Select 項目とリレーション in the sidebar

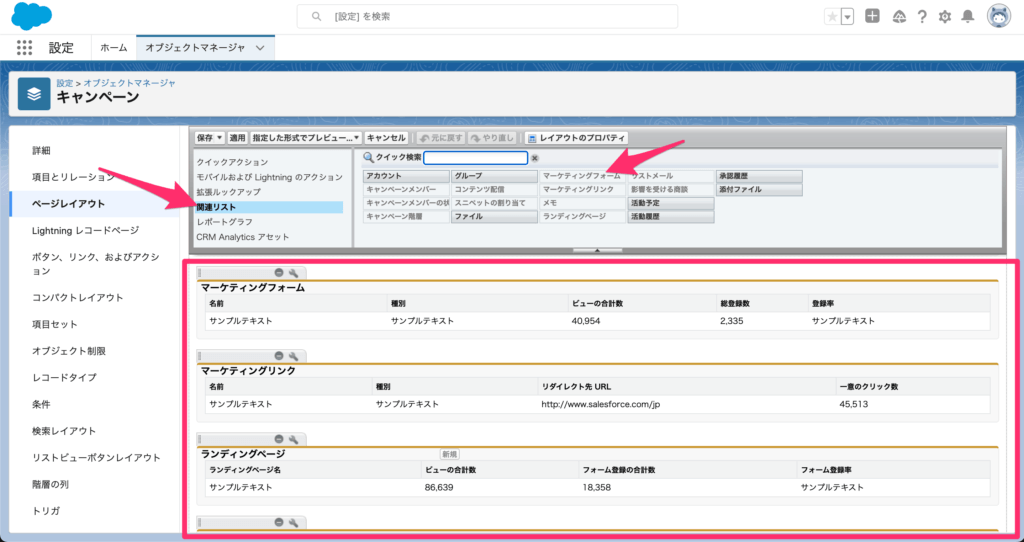(73, 177)
